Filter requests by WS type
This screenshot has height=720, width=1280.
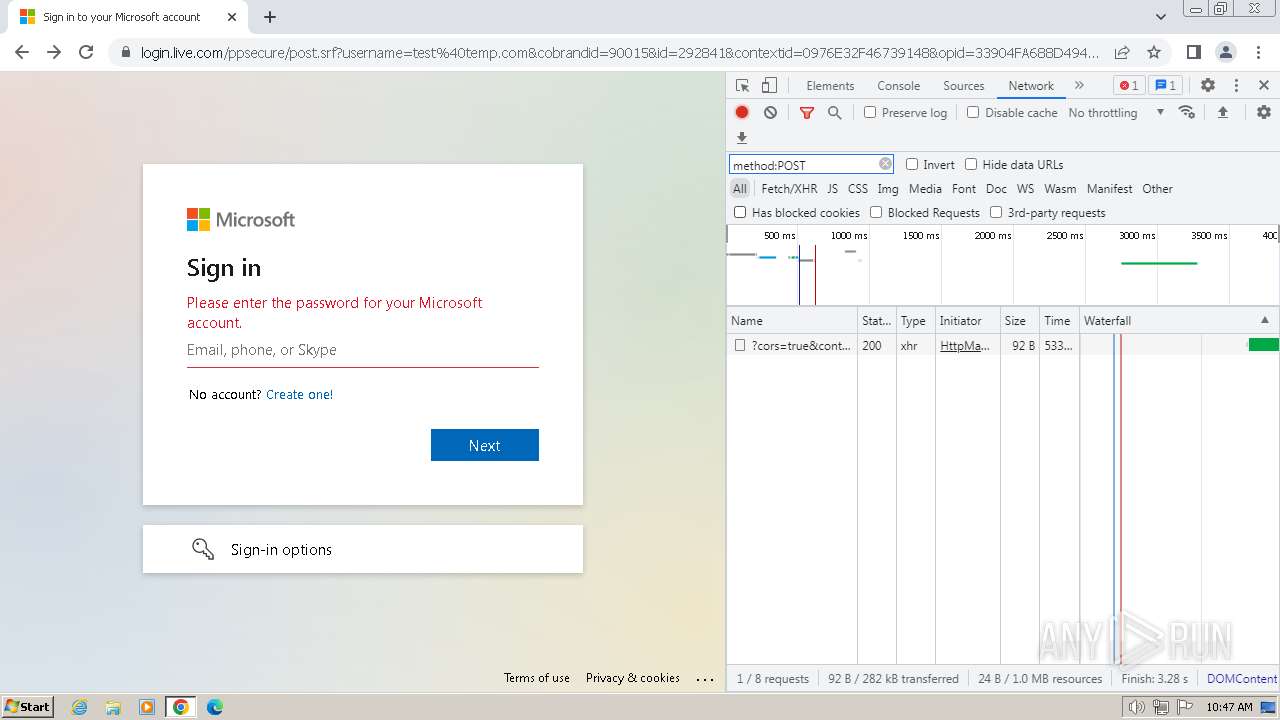(1025, 189)
